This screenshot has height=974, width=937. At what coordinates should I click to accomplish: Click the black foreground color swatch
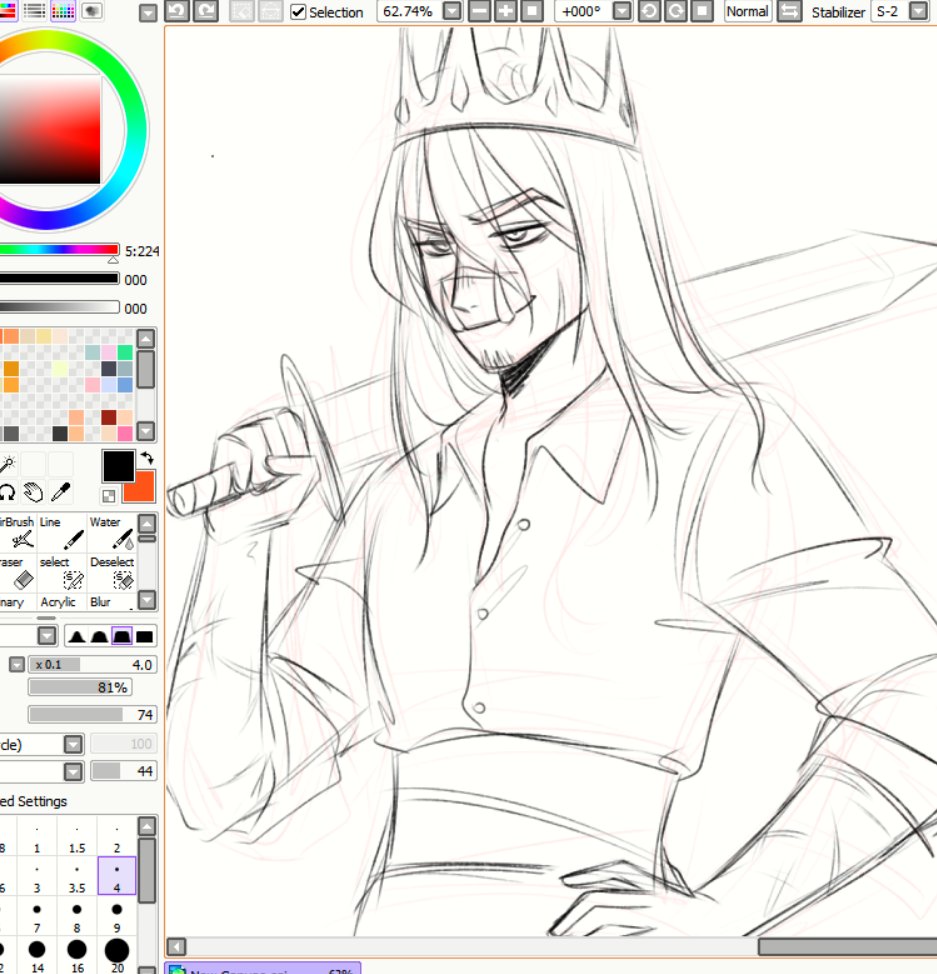point(118,466)
